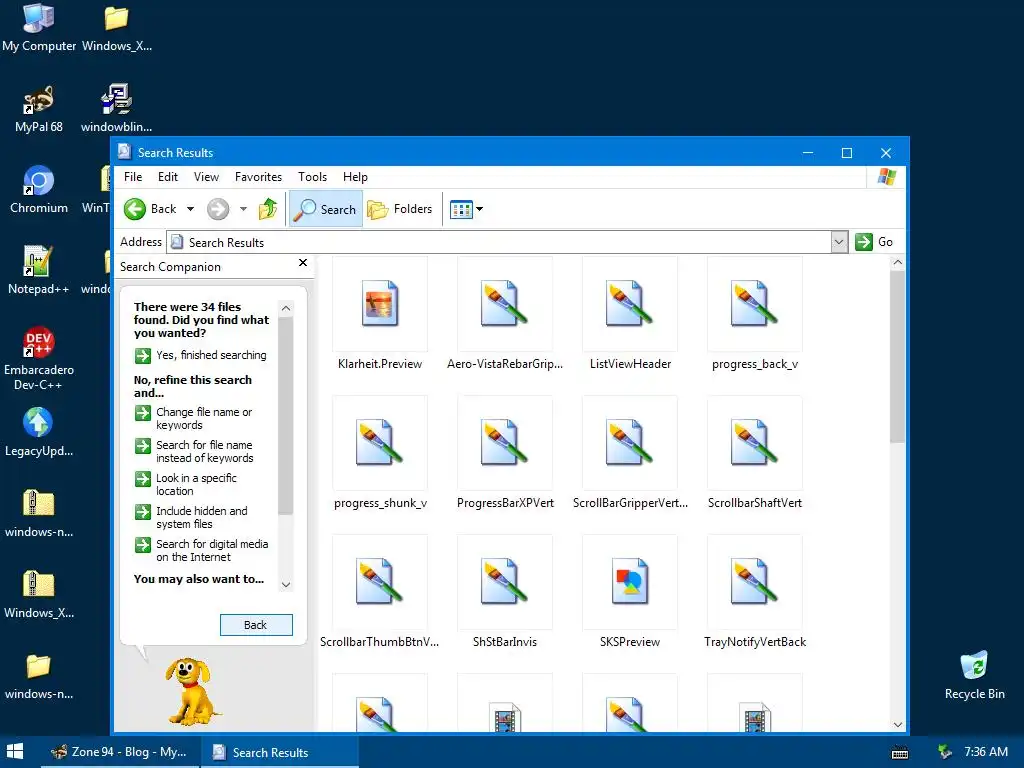Choose Look in a specific location

tap(186, 485)
